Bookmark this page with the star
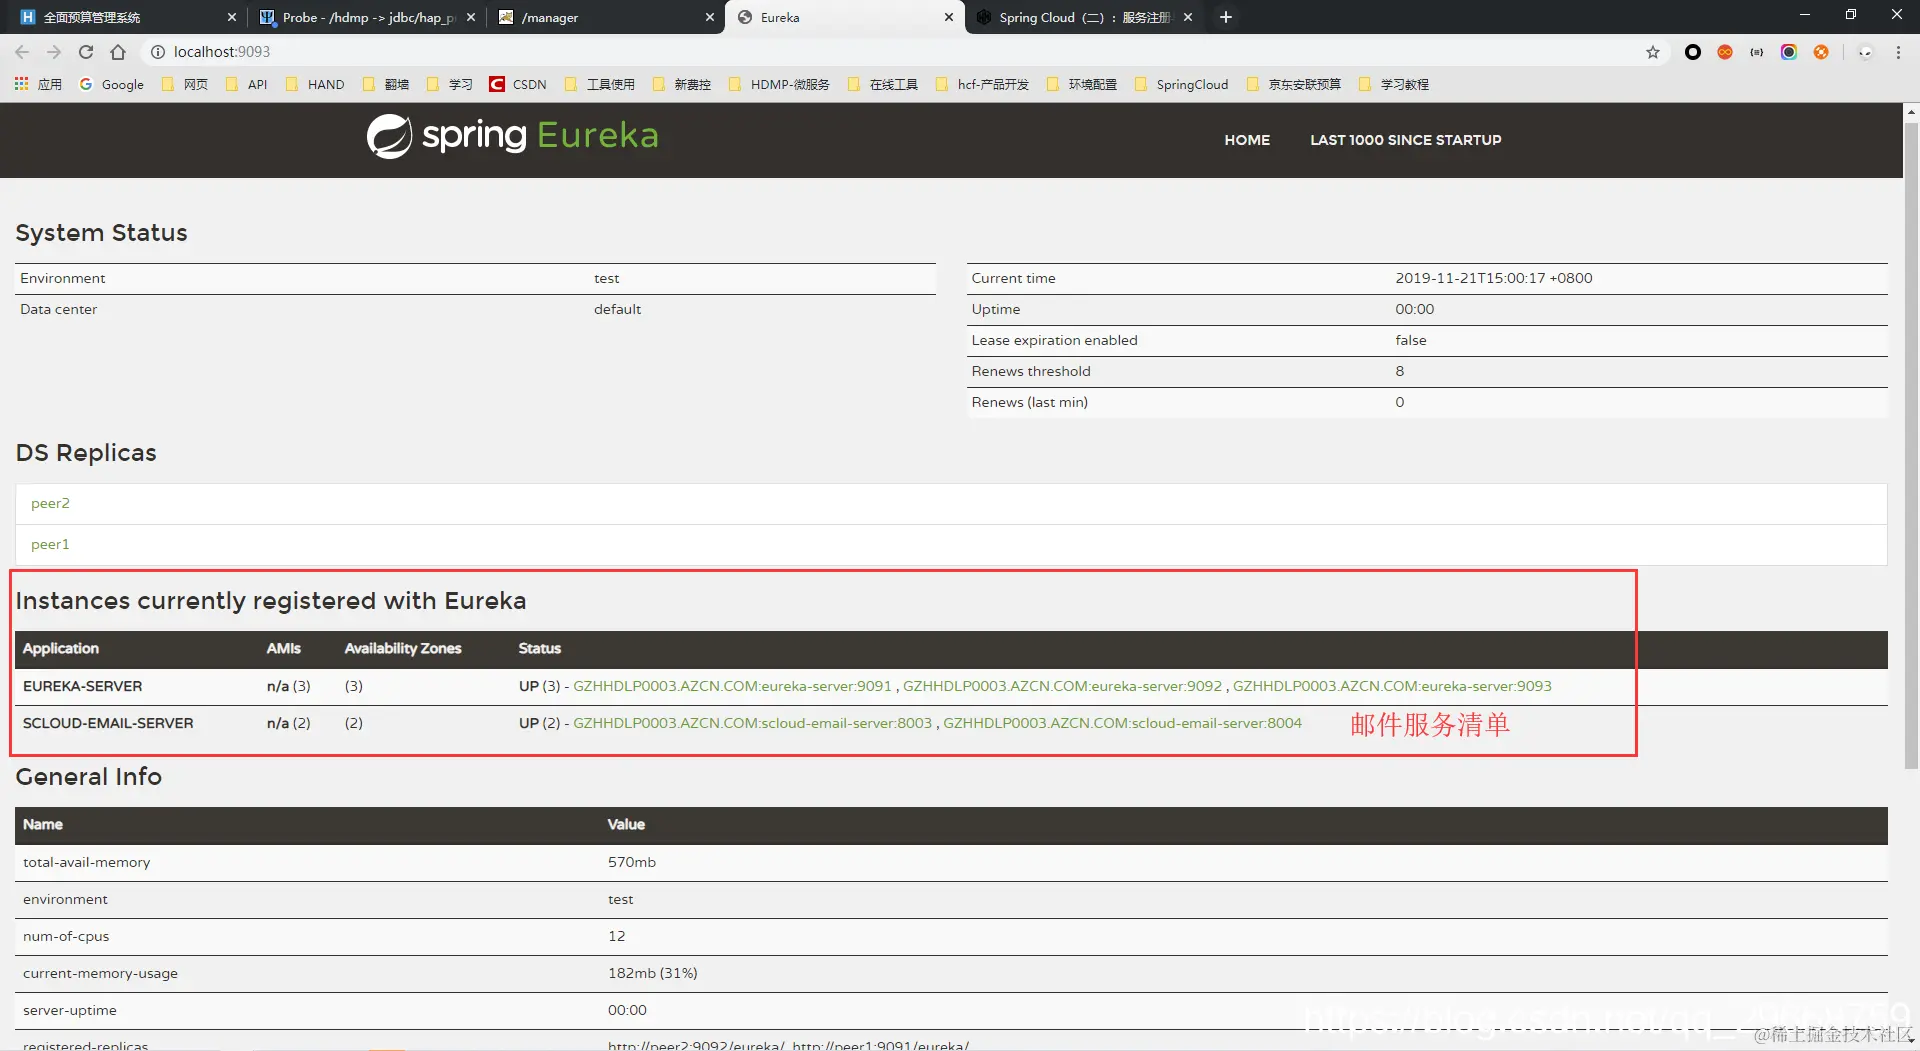Screen dimensions: 1920x1051 (1653, 52)
